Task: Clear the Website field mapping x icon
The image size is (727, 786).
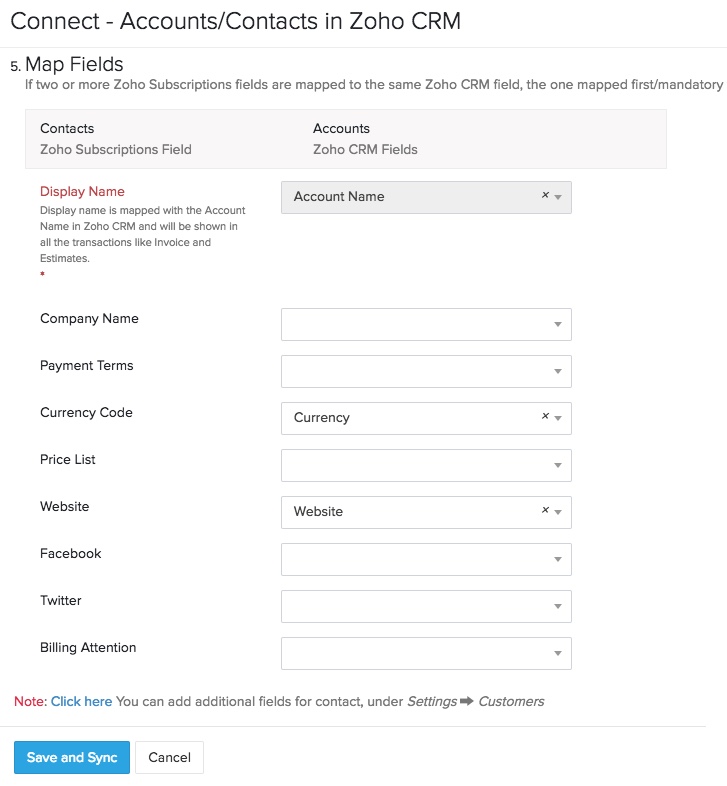Action: 545,511
